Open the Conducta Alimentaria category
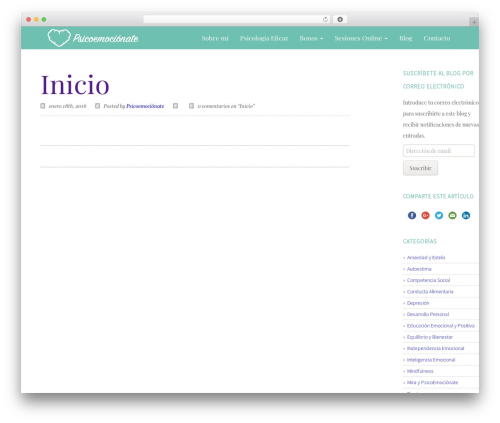This screenshot has height=423, width=500. [430, 291]
